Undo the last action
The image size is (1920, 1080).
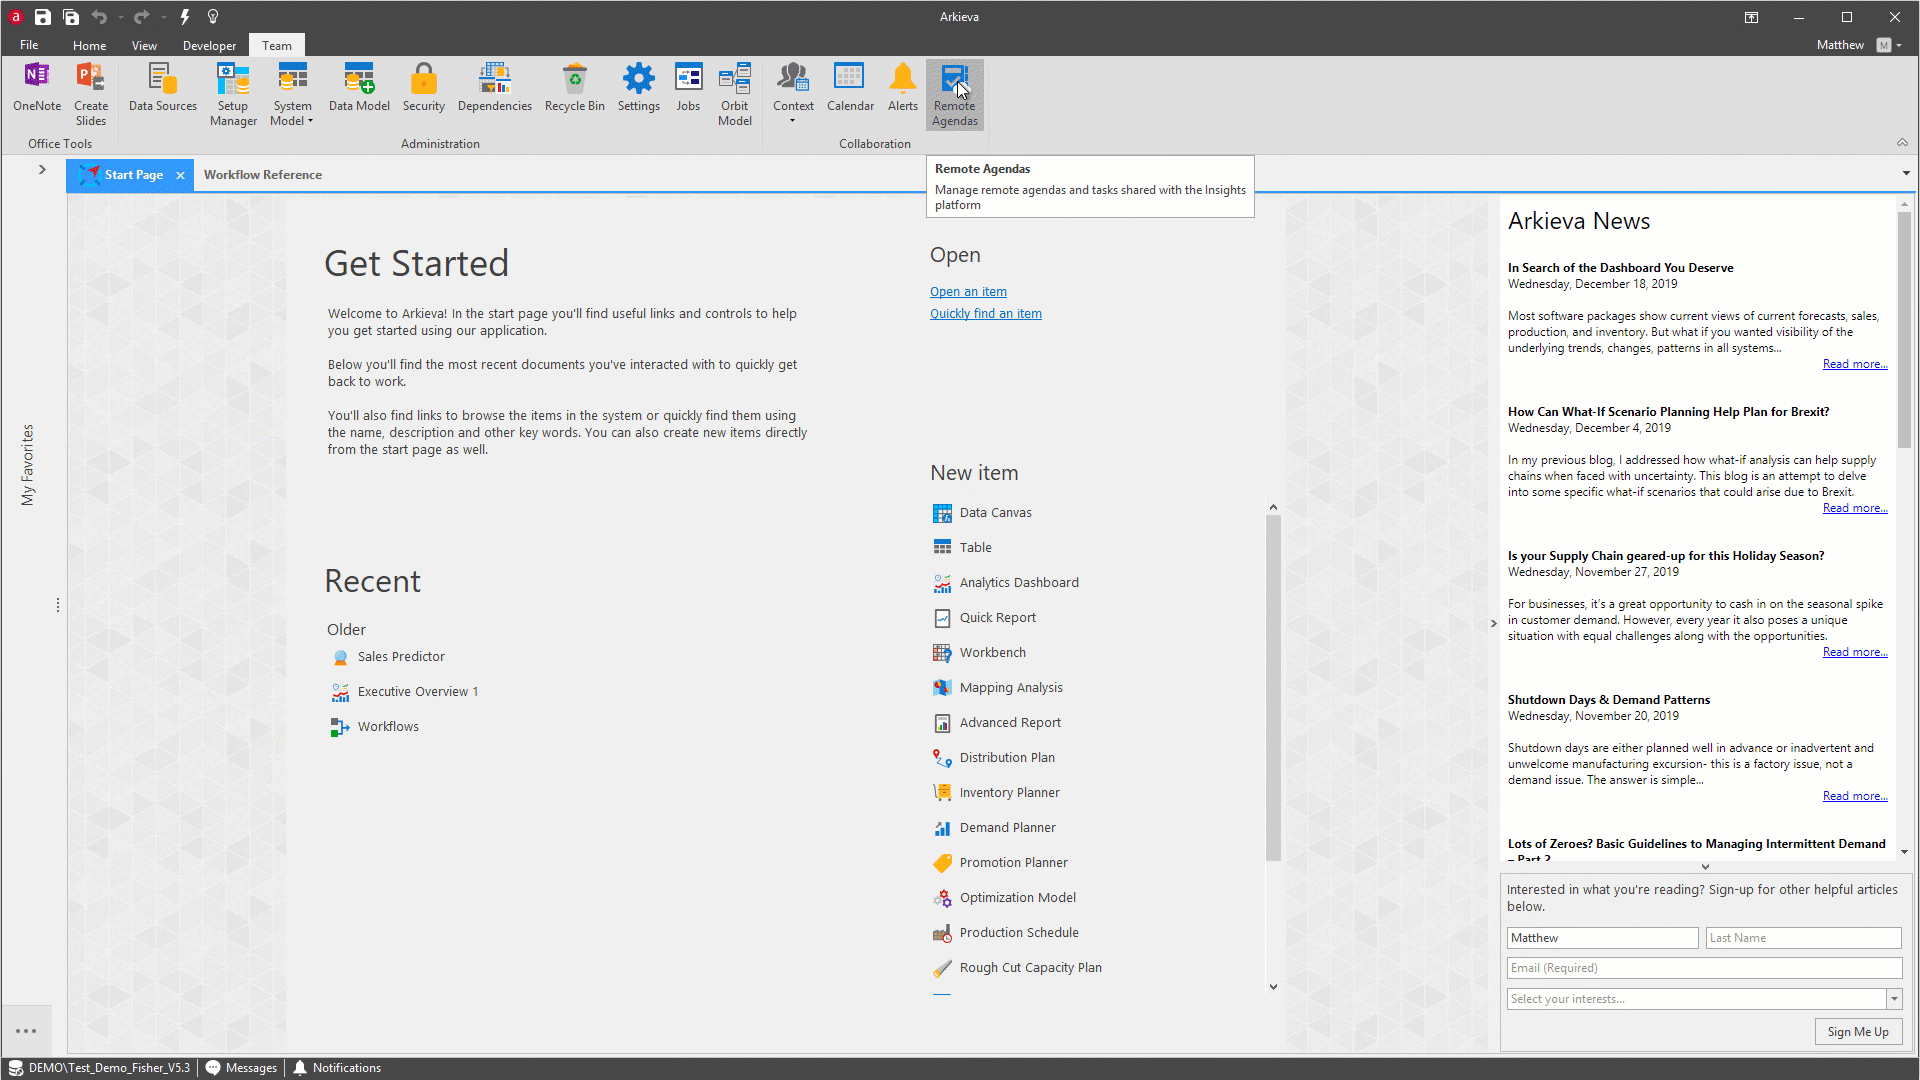click(x=99, y=17)
